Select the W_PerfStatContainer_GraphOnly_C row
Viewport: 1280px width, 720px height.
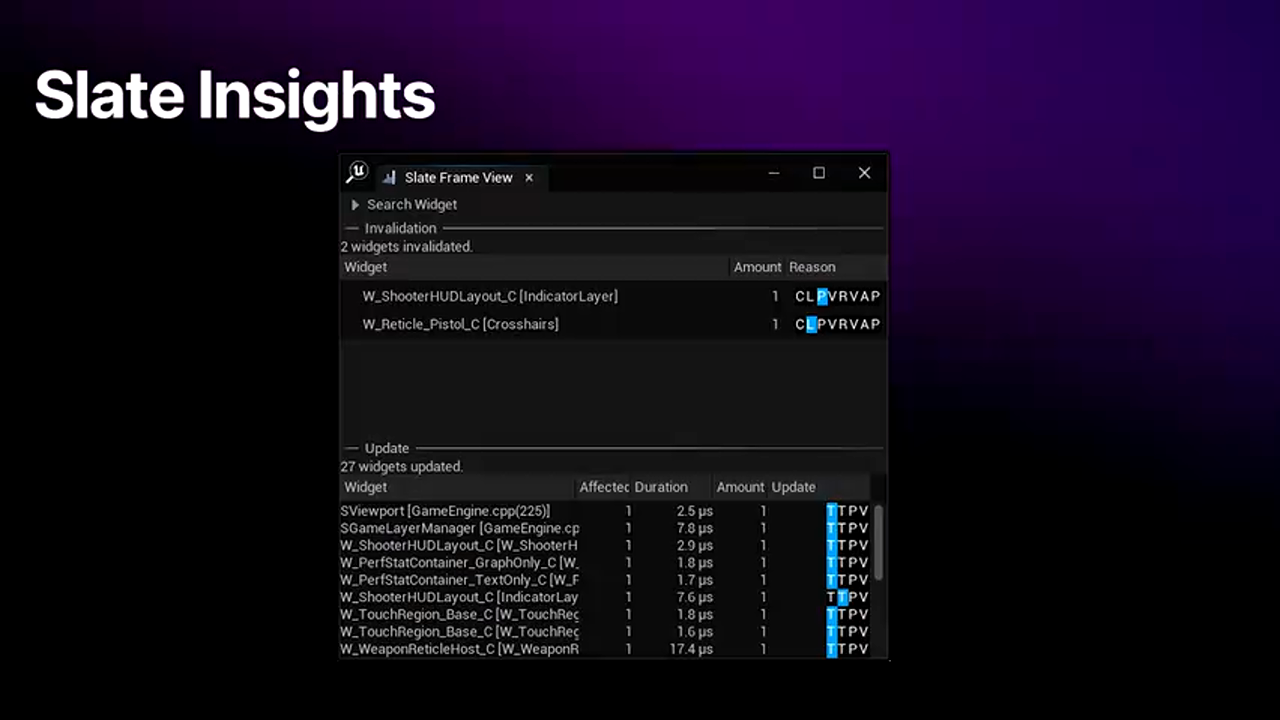click(x=459, y=563)
